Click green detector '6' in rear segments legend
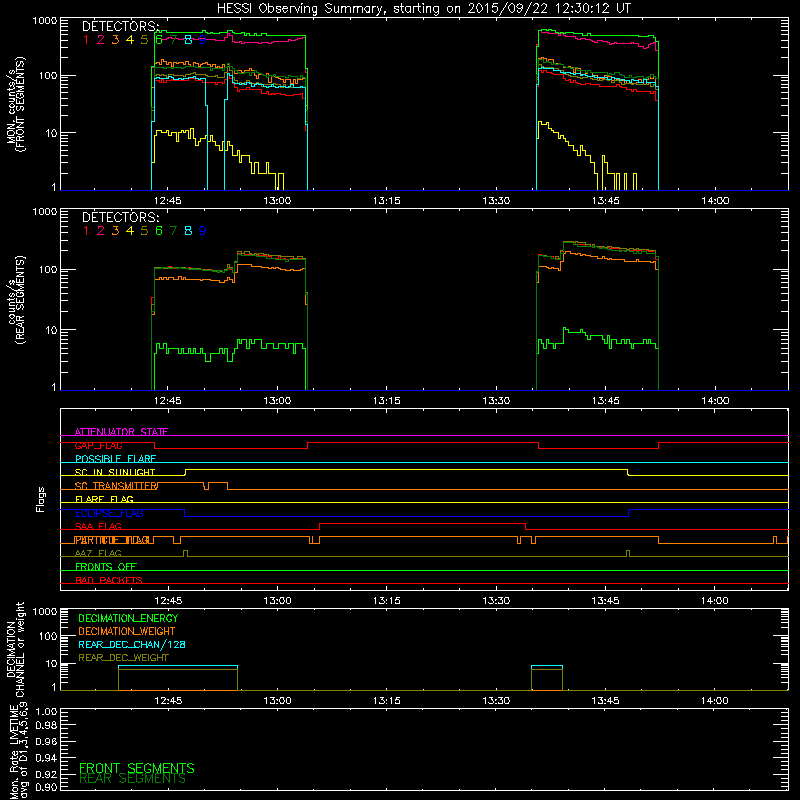The height and width of the screenshot is (800, 800). click(159, 231)
